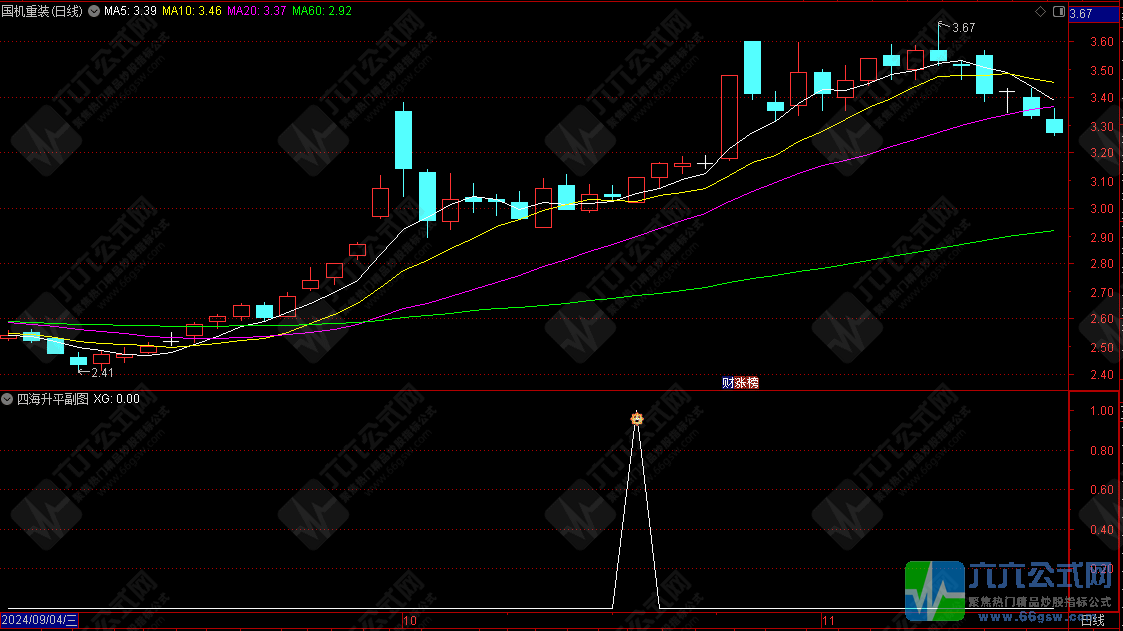Open the 四海升平副图 indicator dropdown arrow
This screenshot has width=1123, height=631.
8,398
